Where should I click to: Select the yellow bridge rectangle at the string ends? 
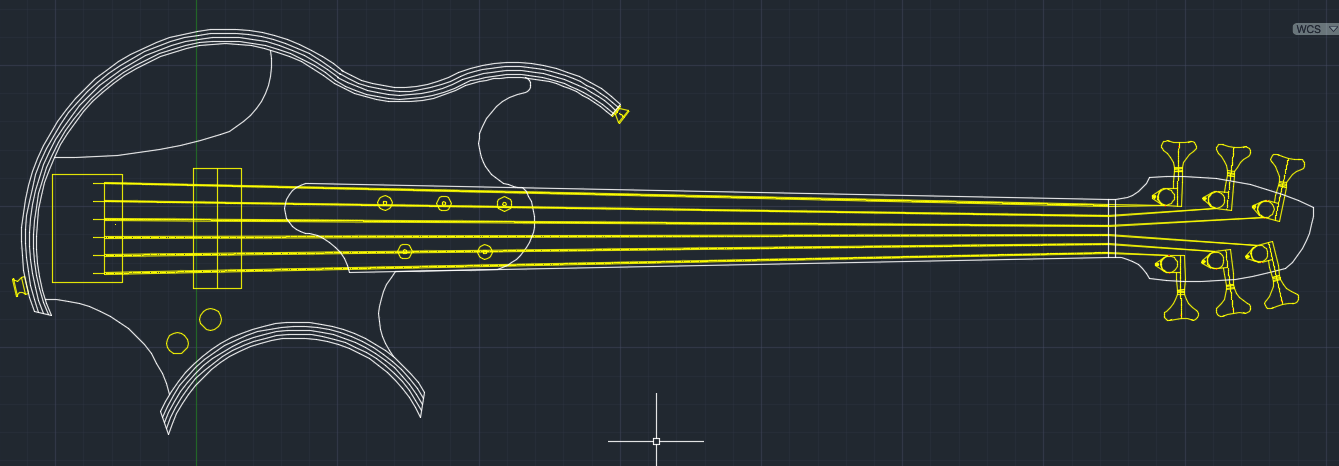[x=87, y=228]
